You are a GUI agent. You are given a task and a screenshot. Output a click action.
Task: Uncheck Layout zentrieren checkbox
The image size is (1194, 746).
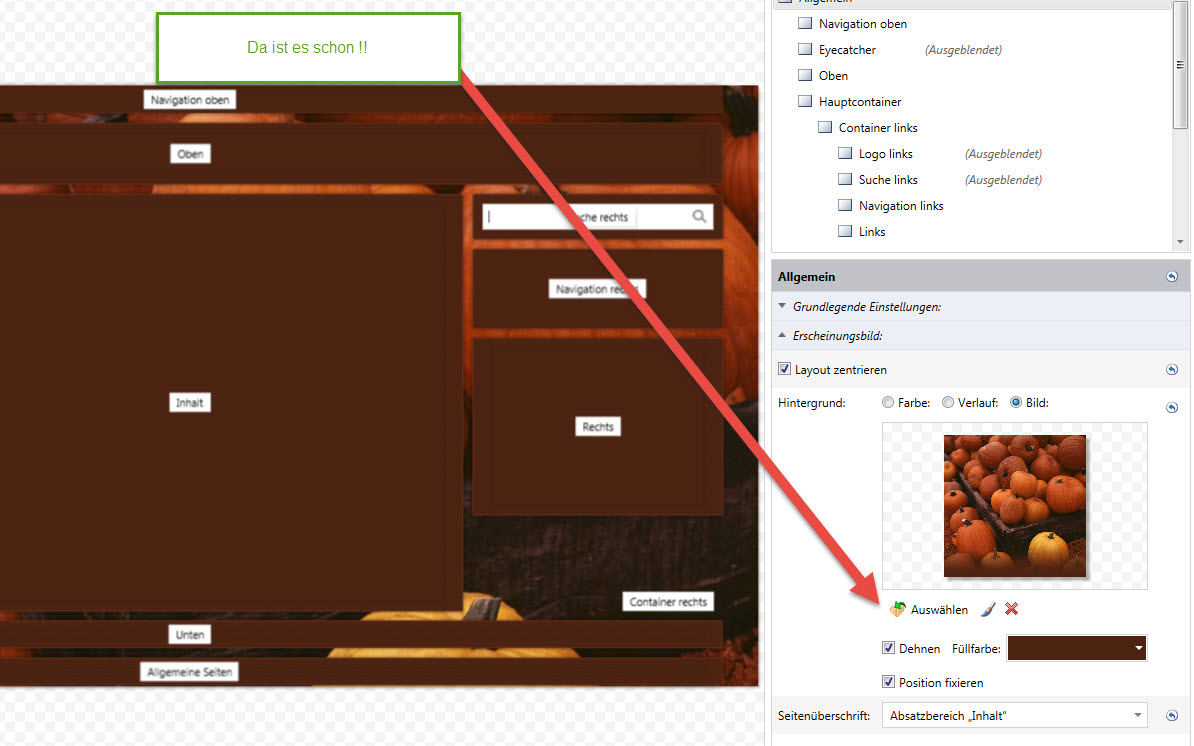click(x=784, y=369)
